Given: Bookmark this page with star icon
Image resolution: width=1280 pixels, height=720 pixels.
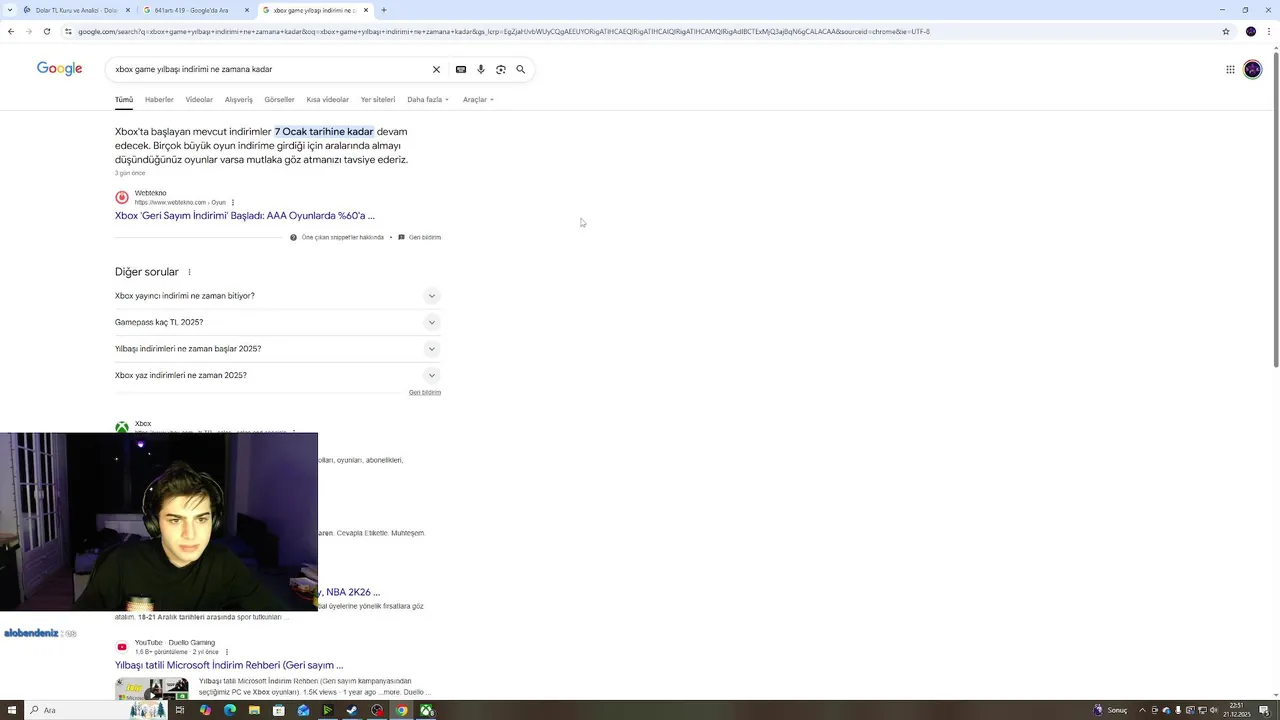Looking at the screenshot, I should 1226,31.
